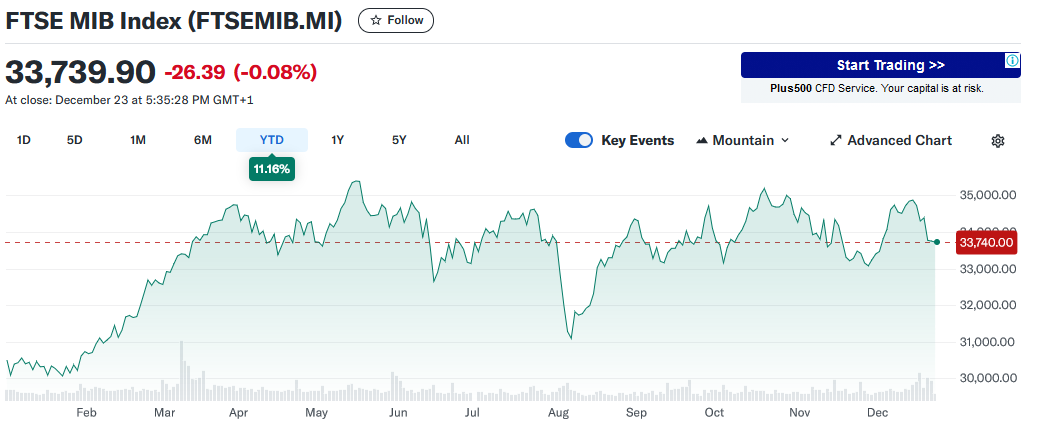
Task: Switch to the 1M range
Action: pos(138,140)
